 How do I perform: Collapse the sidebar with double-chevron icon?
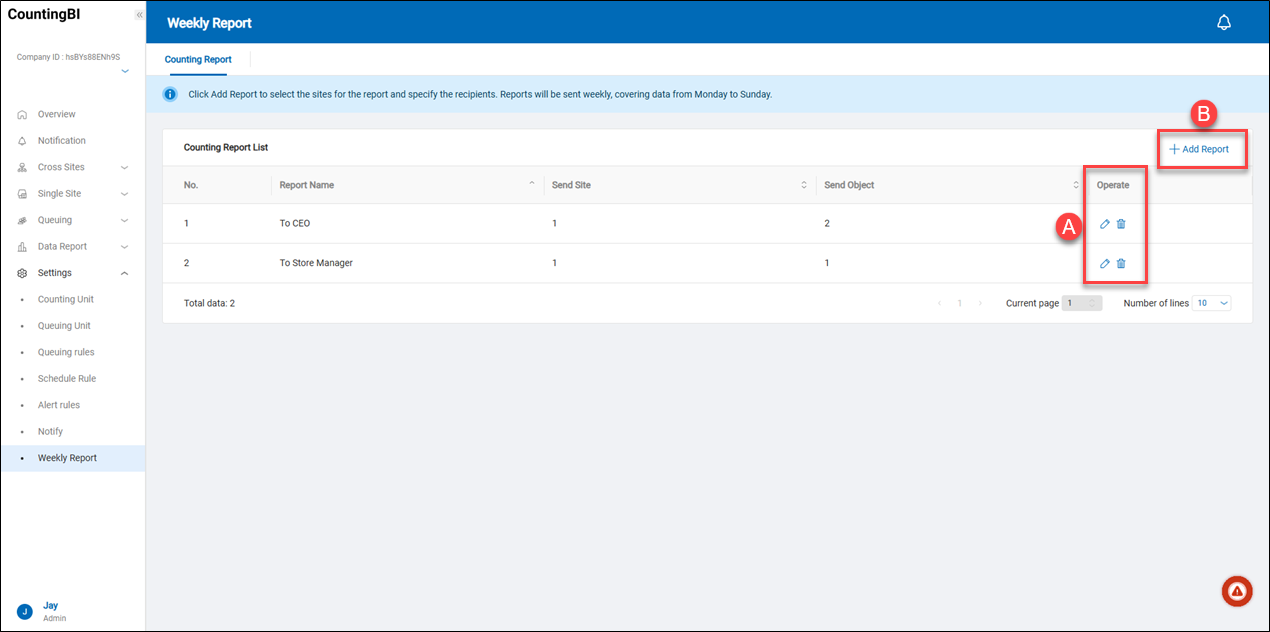(x=139, y=15)
